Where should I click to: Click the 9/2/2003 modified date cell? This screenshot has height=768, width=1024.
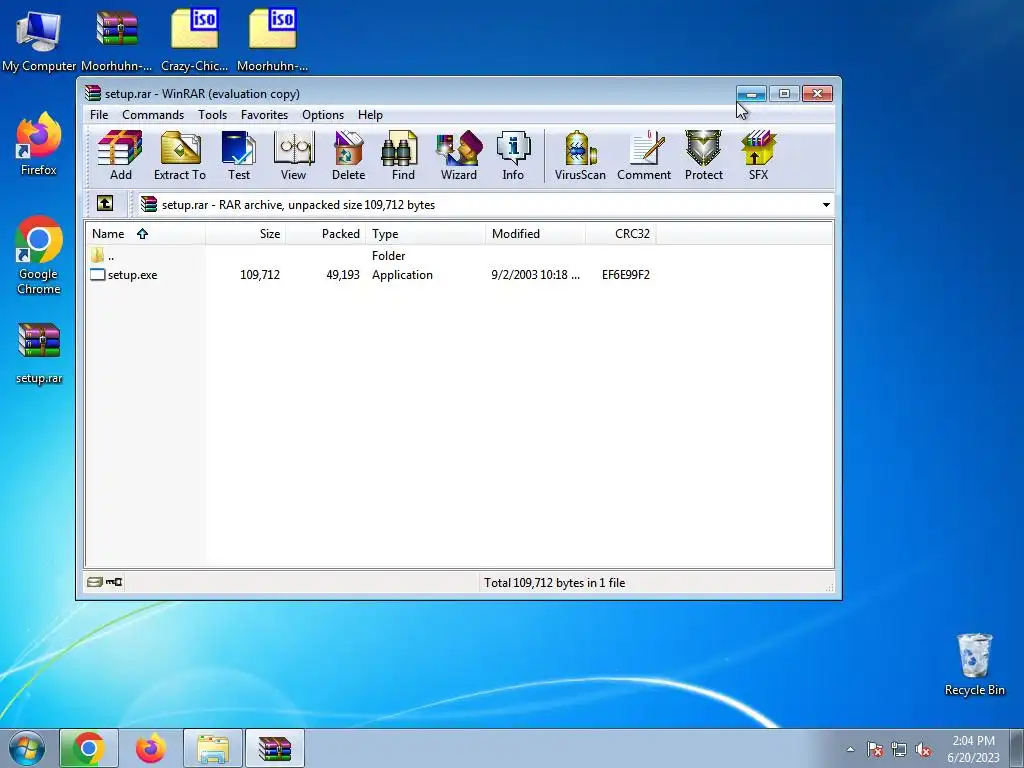coord(536,275)
